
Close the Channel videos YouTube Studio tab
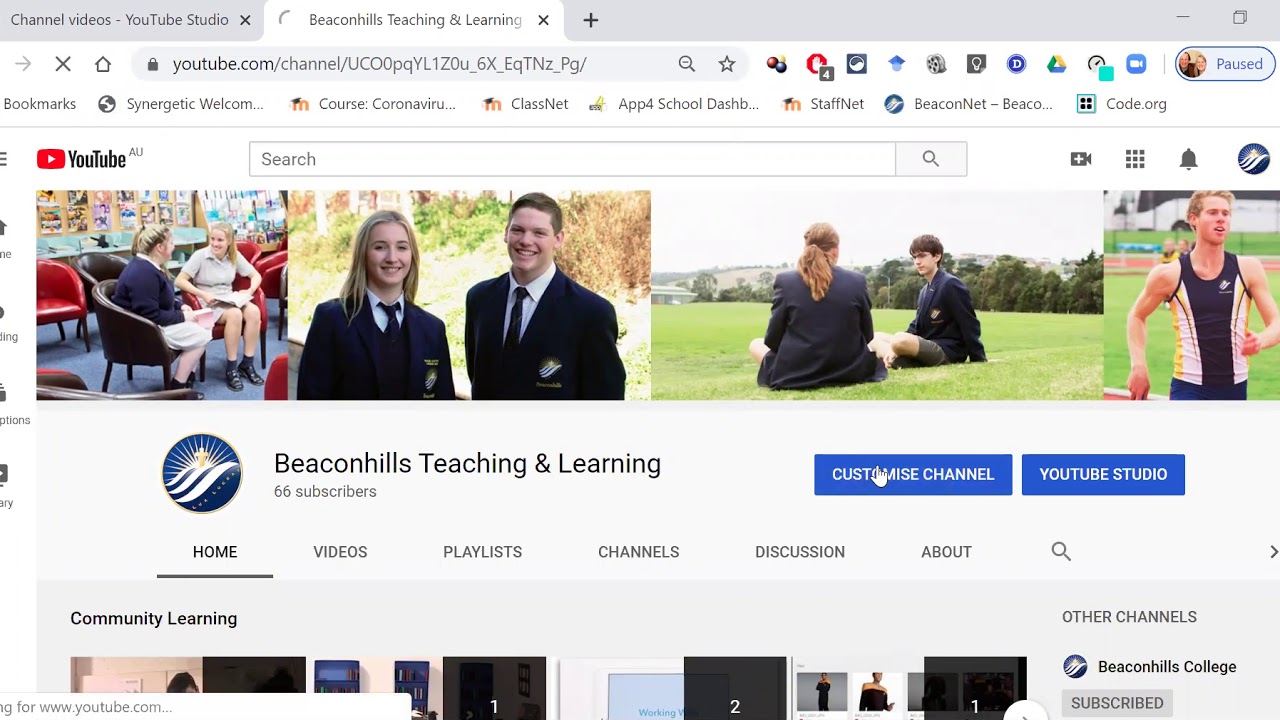pyautogui.click(x=246, y=20)
